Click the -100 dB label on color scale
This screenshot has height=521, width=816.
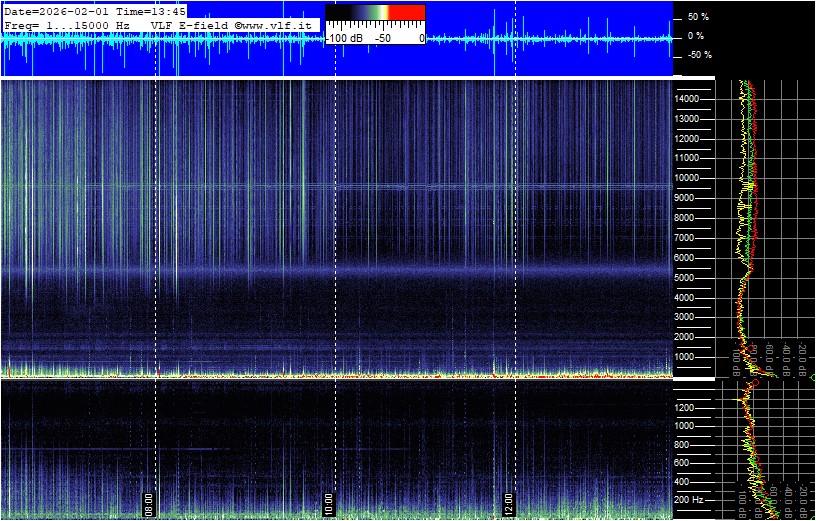pos(345,38)
